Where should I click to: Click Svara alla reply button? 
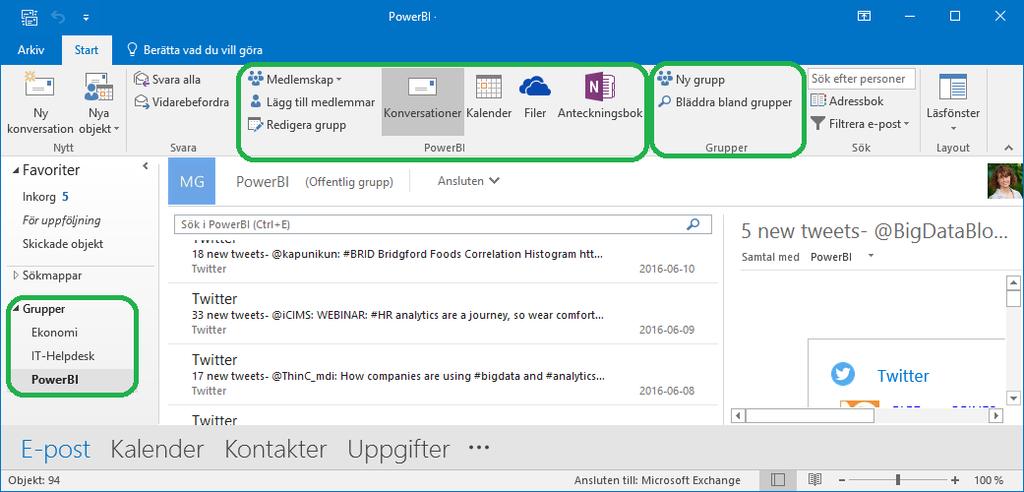pos(168,79)
